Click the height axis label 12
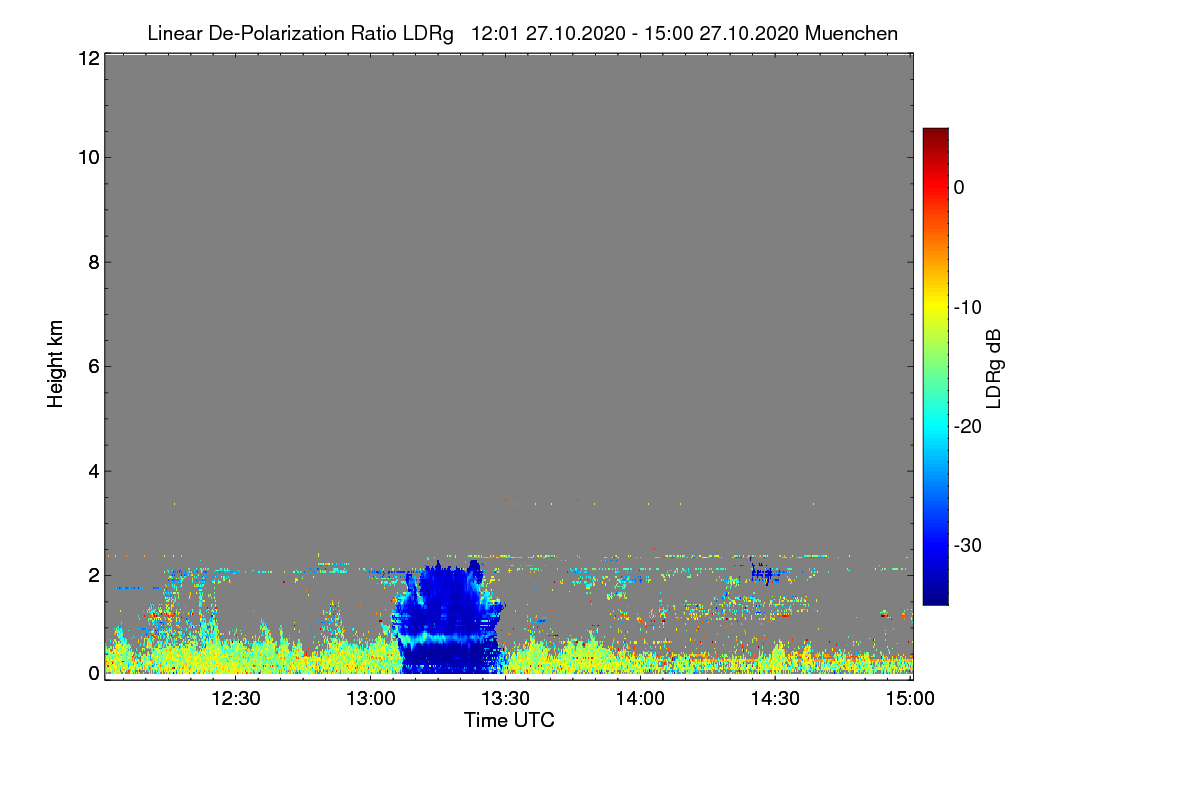 click(x=87, y=57)
